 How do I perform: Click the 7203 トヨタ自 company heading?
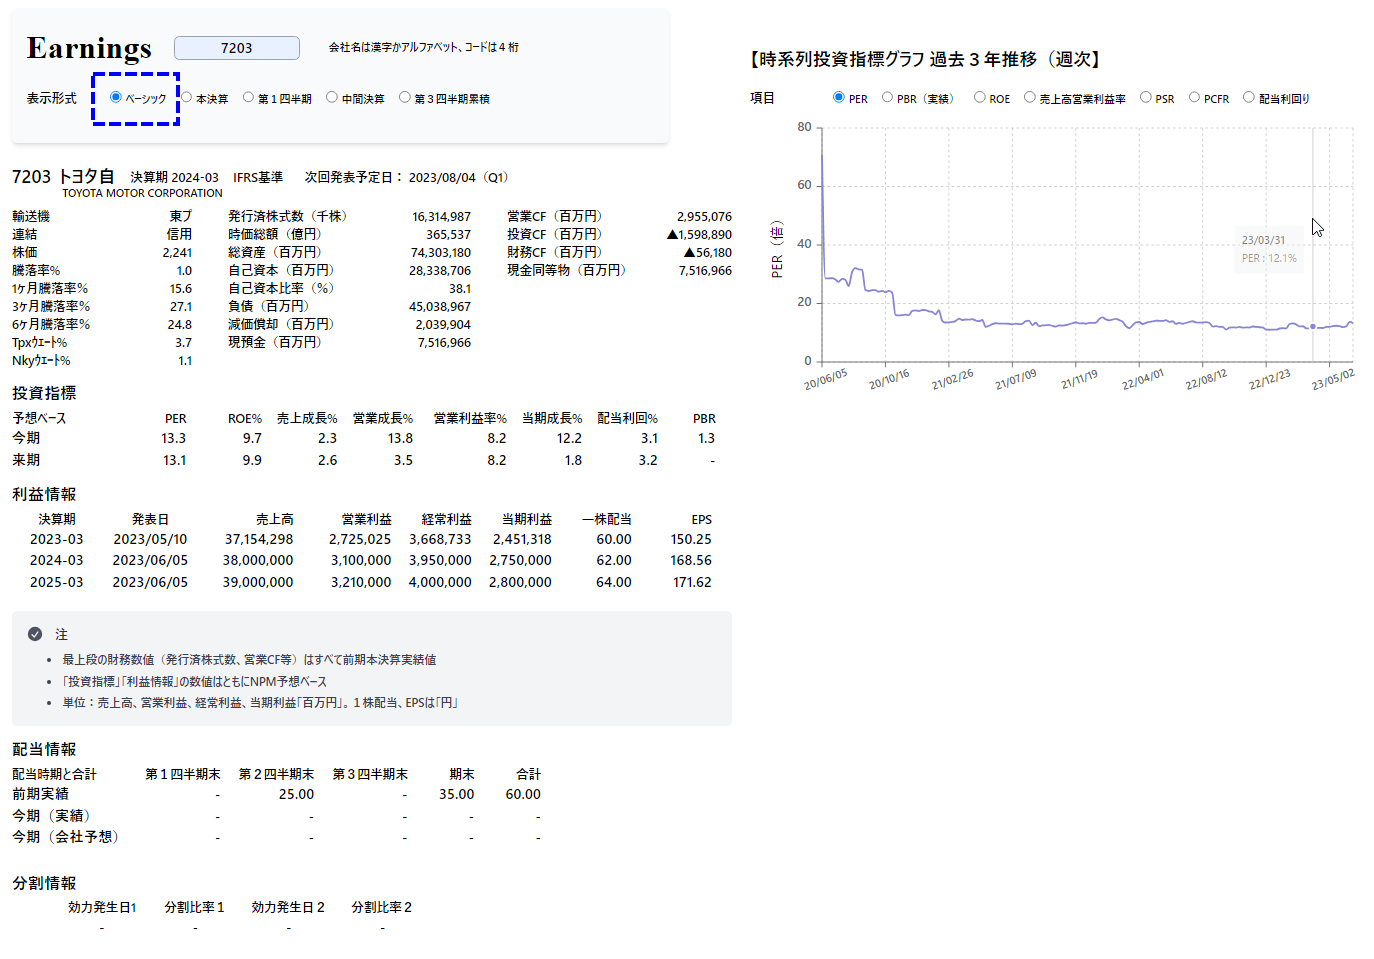click(63, 177)
